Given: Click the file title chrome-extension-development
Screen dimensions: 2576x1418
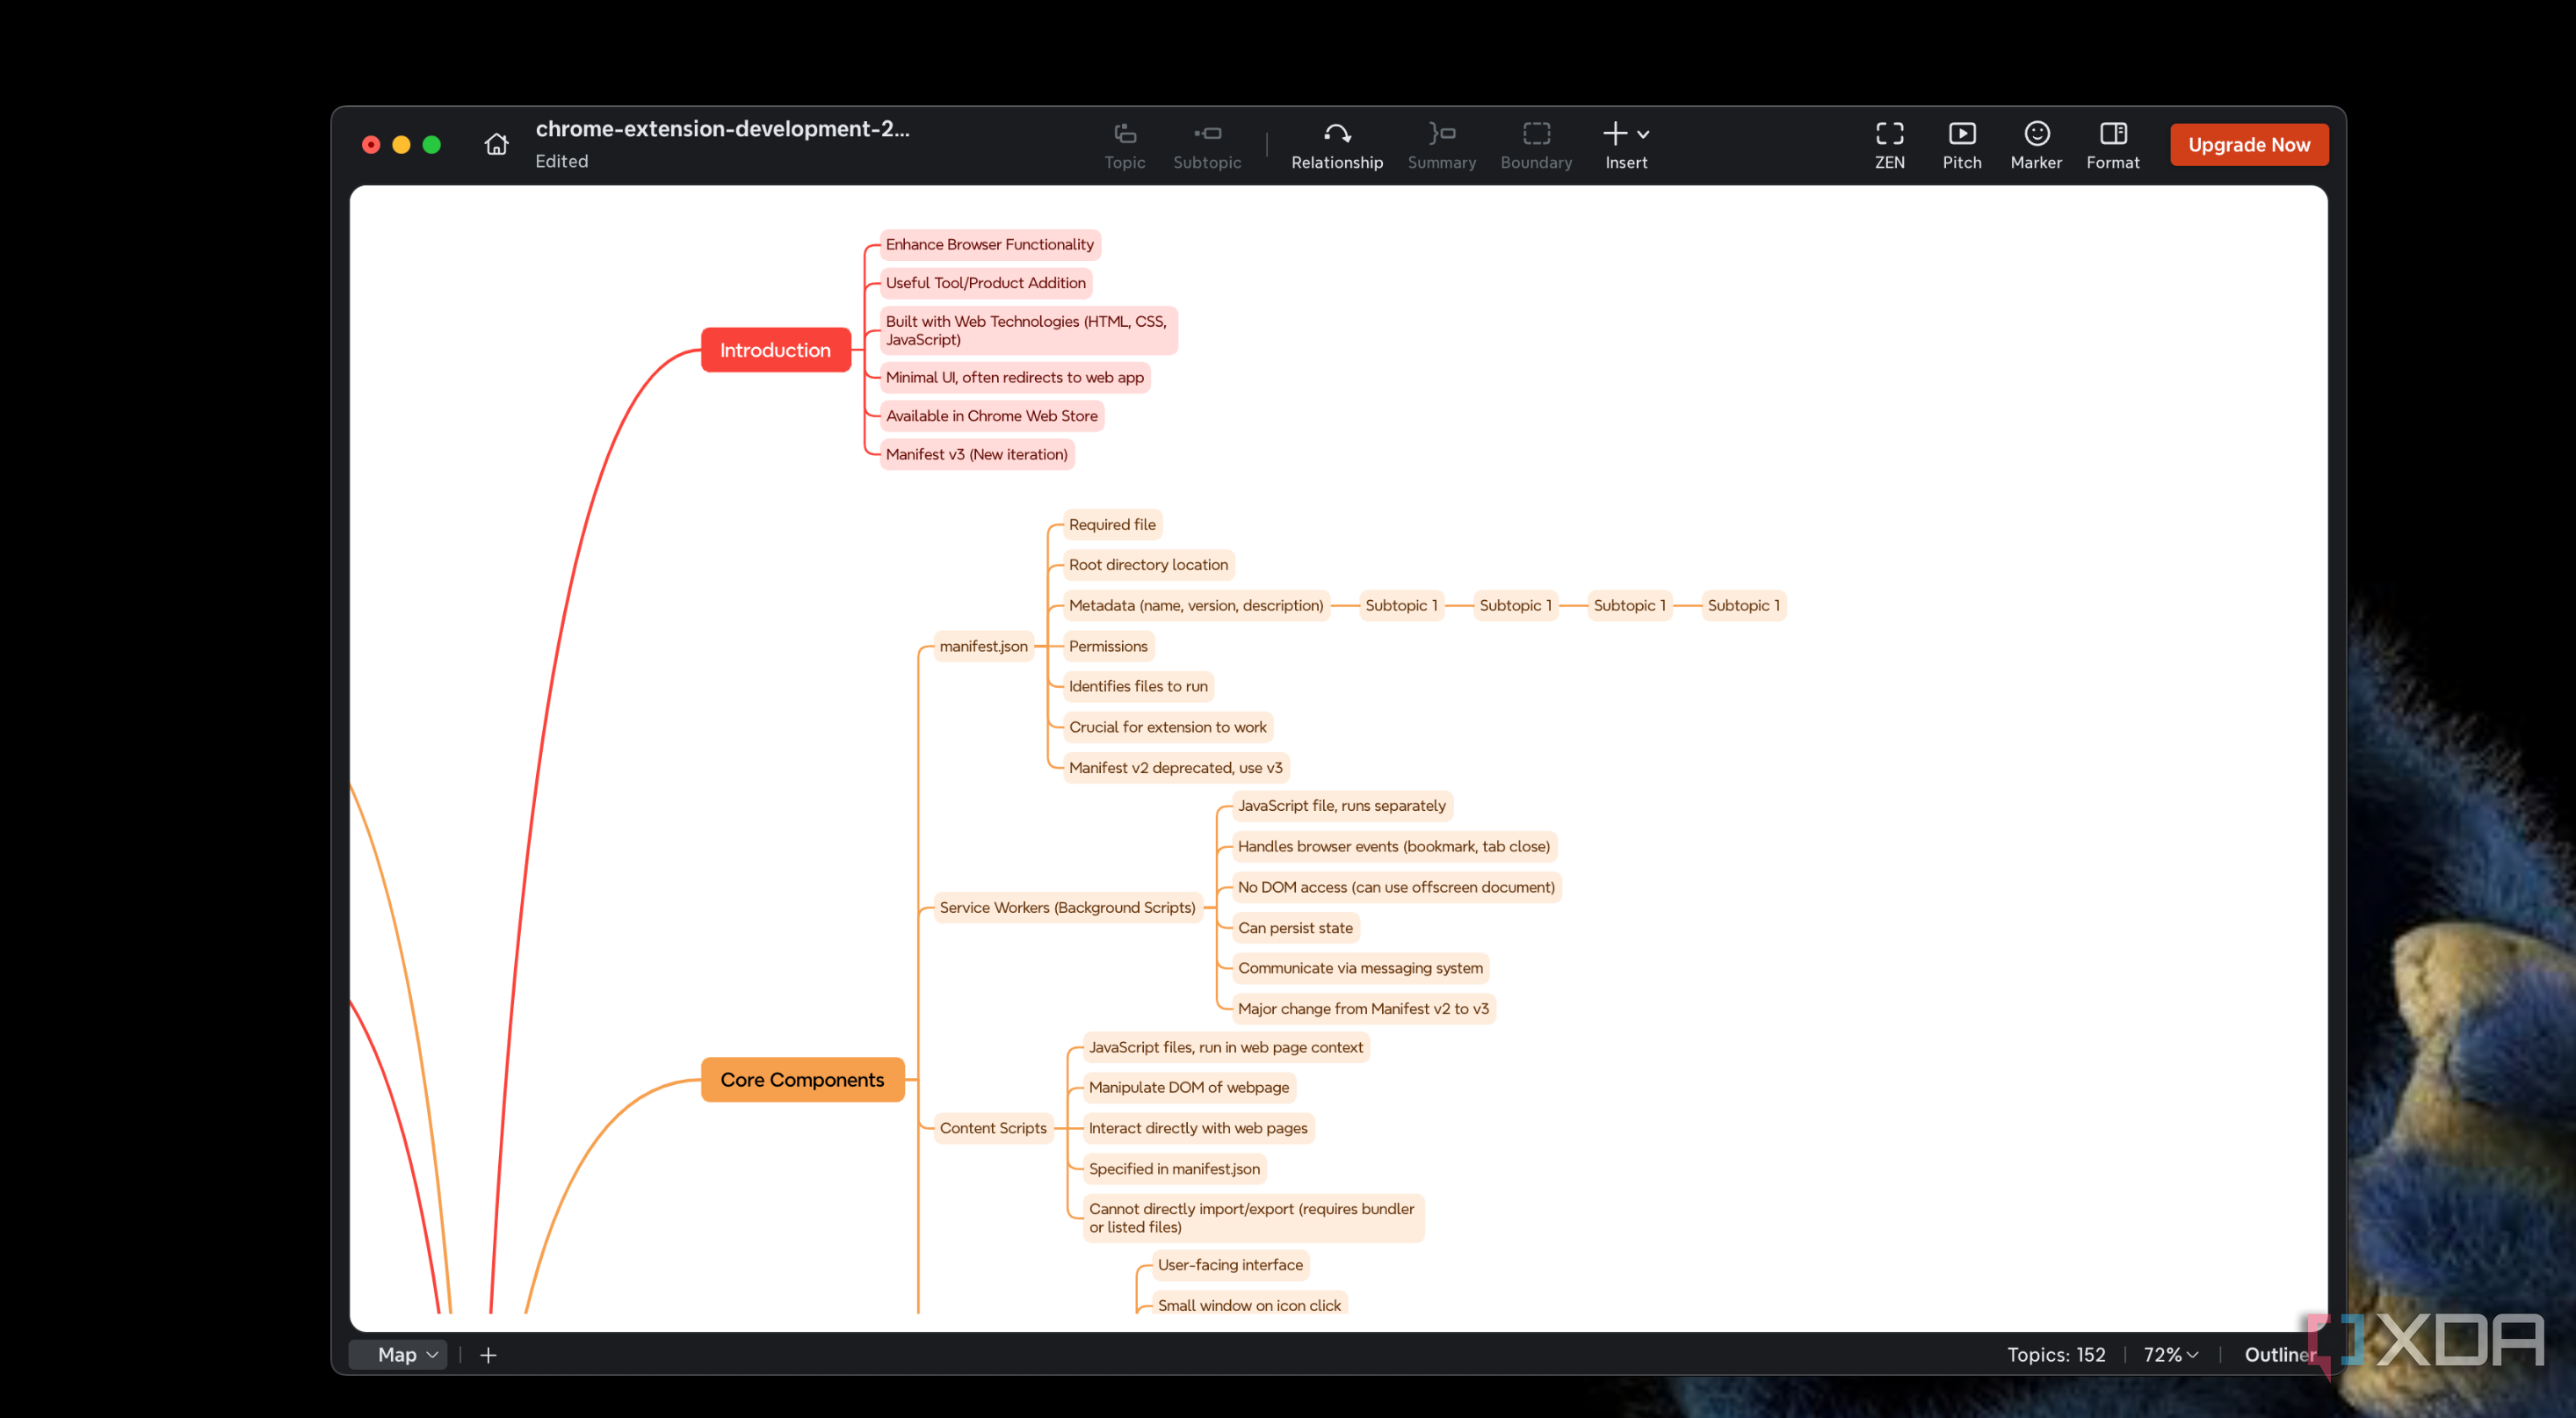Looking at the screenshot, I should [x=722, y=129].
